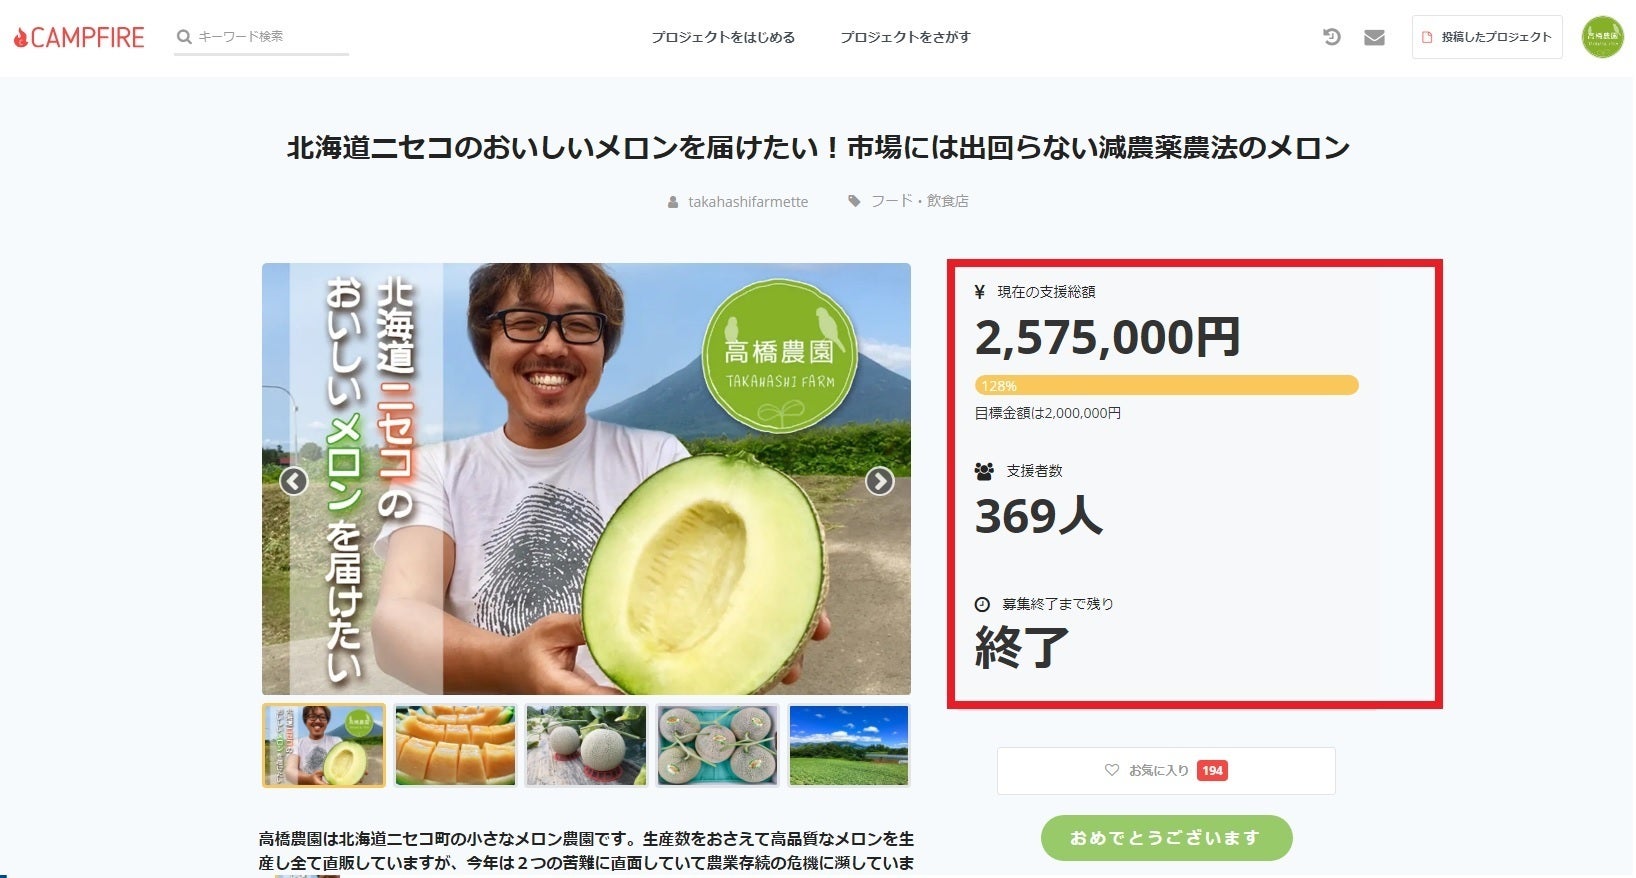
Task: Open the history clock icon
Action: [x=1331, y=37]
